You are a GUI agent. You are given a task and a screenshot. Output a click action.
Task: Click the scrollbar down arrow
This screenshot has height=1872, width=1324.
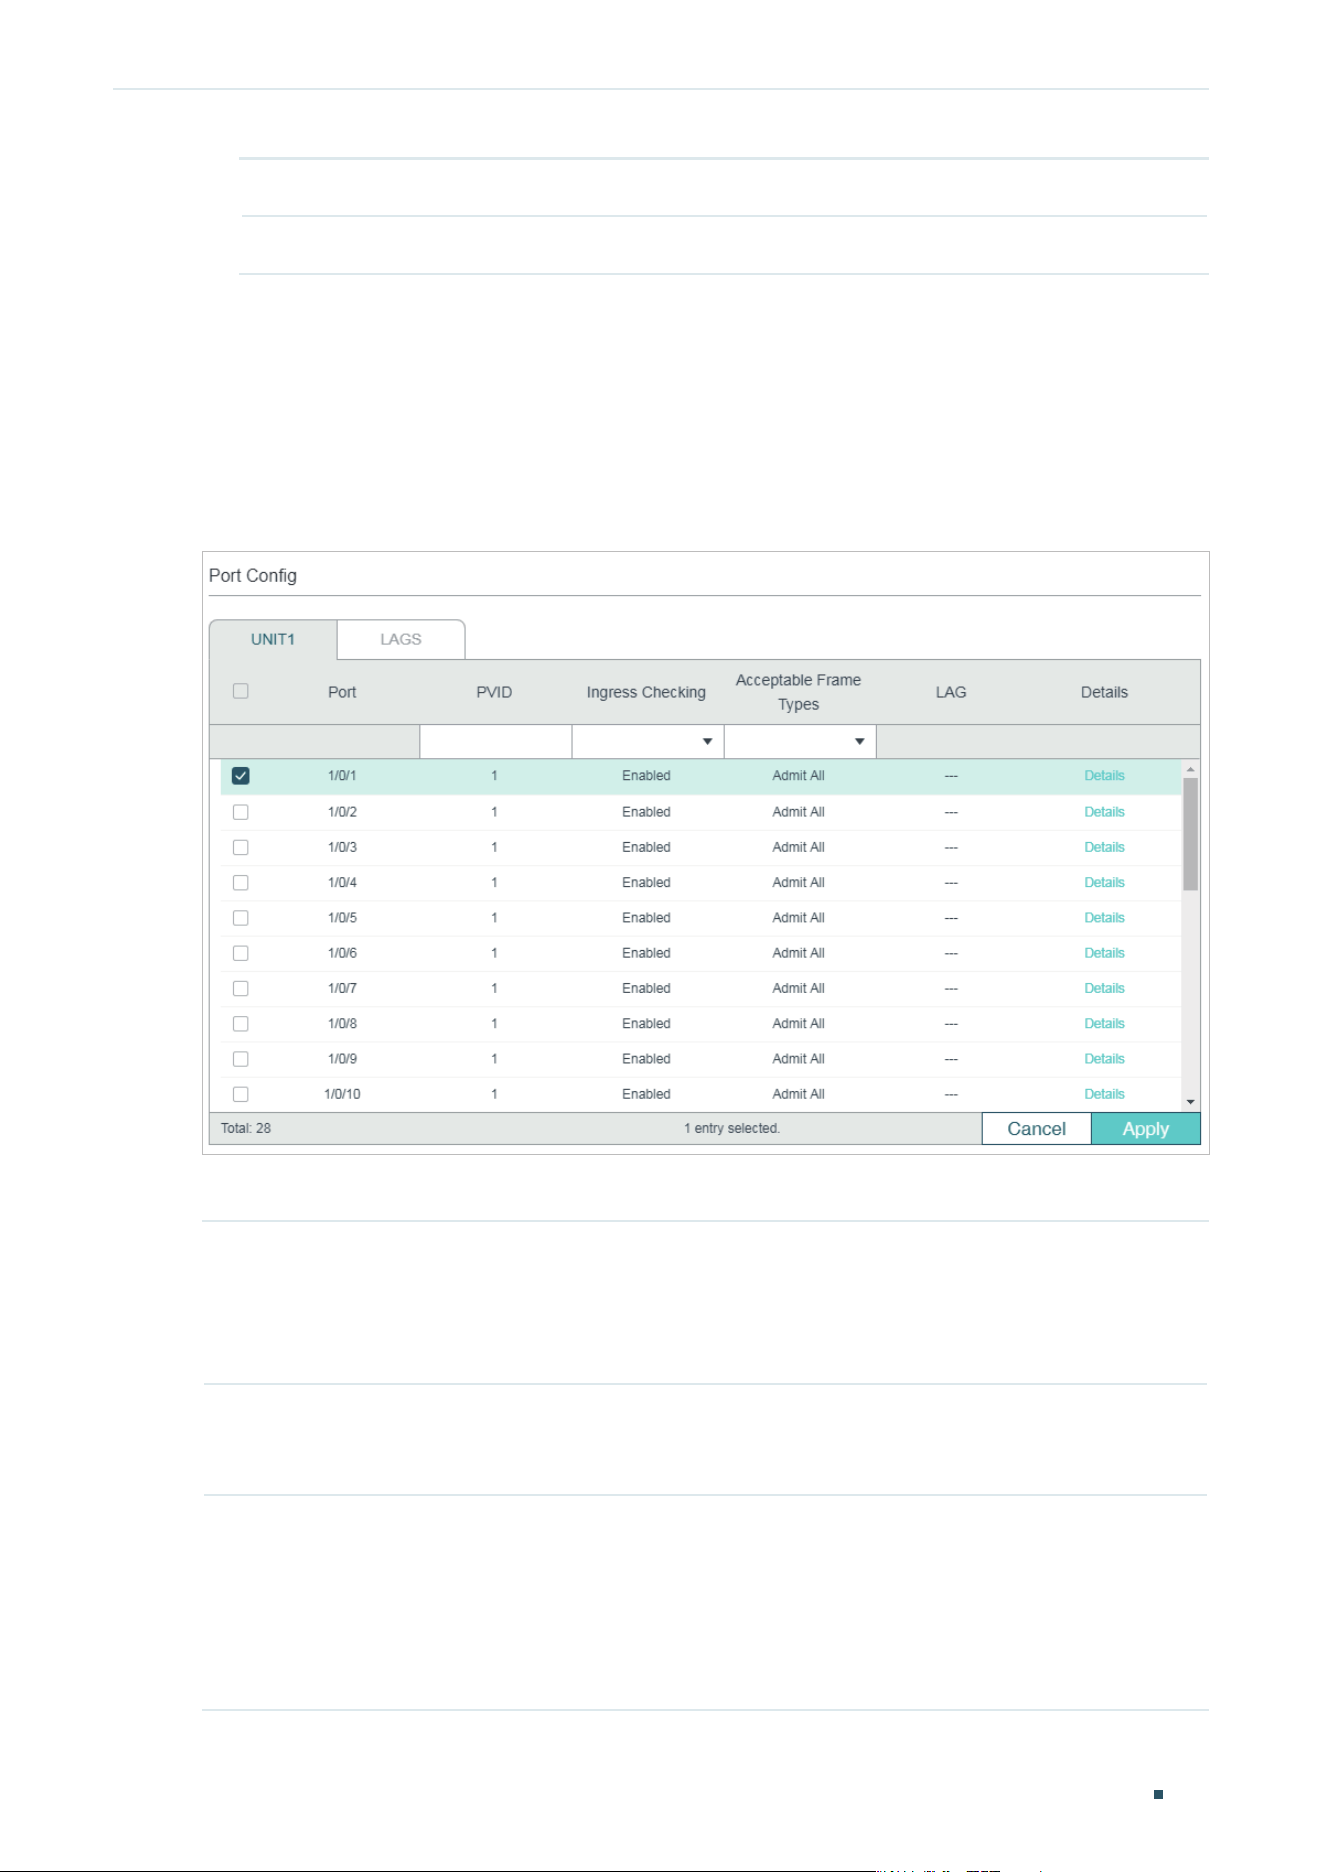pos(1190,1102)
